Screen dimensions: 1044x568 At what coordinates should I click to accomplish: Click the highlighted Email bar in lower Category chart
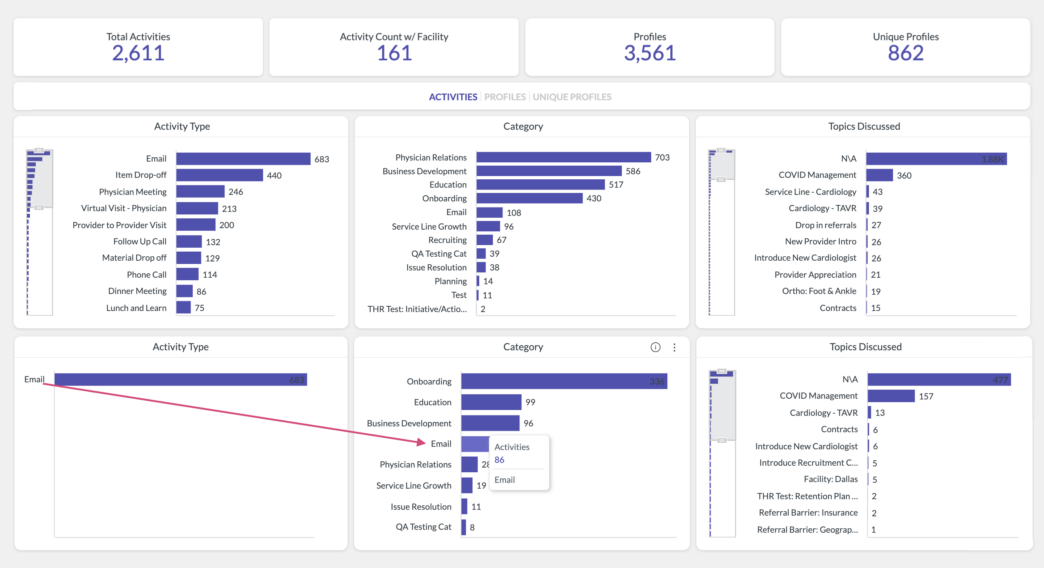pyautogui.click(x=474, y=444)
